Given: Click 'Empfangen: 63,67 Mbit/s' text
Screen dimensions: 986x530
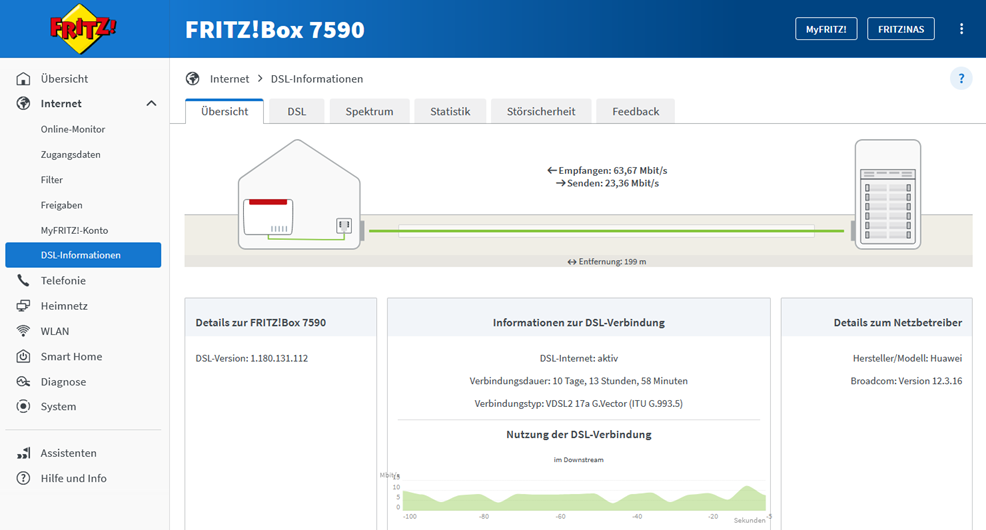Looking at the screenshot, I should coord(607,170).
